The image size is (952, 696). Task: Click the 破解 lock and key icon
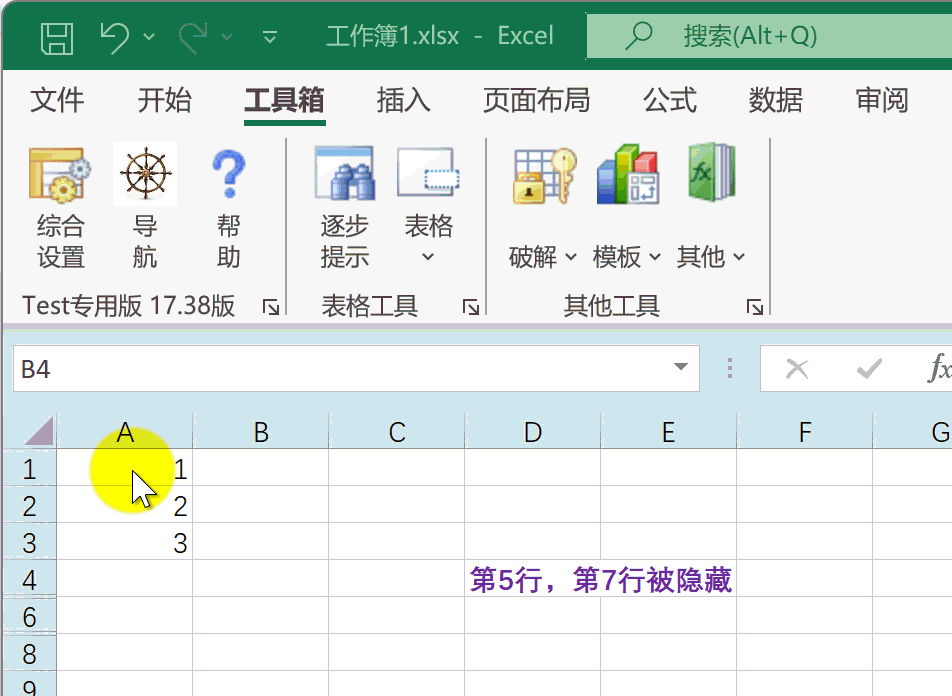544,175
